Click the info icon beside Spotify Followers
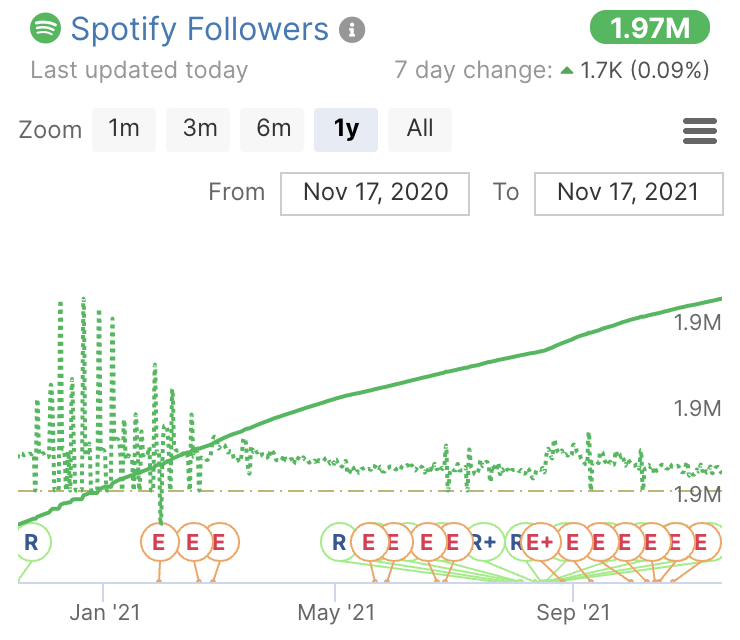The width and height of the screenshot is (740, 640). [x=351, y=30]
